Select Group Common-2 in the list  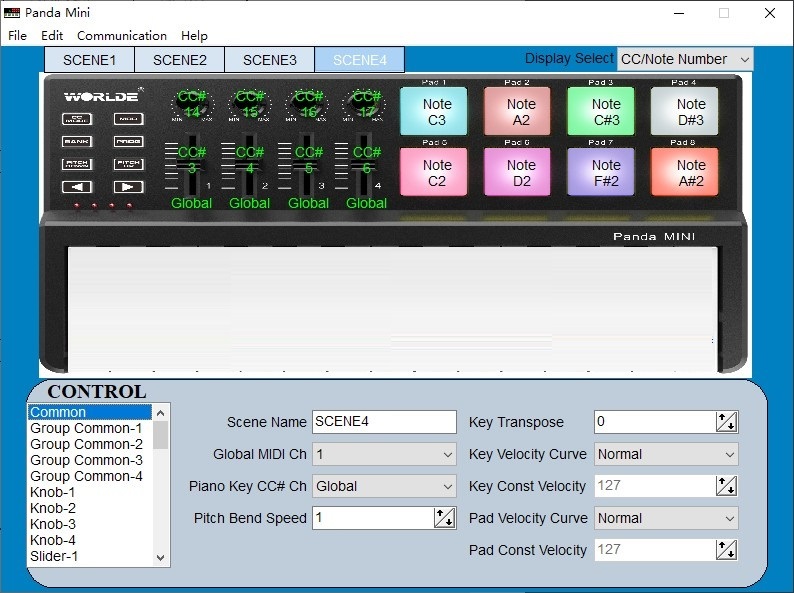(x=90, y=444)
